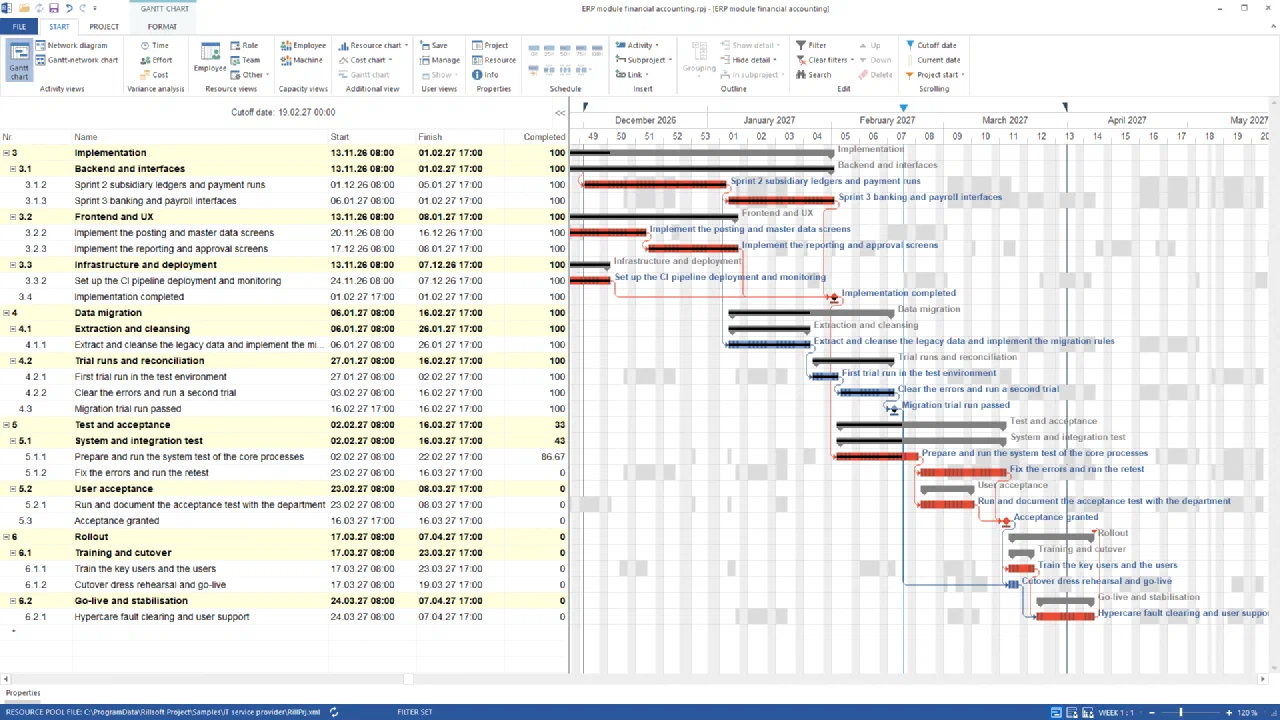Click the Save icon in quick access toolbar
This screenshot has width=1280, height=720.
52,8
